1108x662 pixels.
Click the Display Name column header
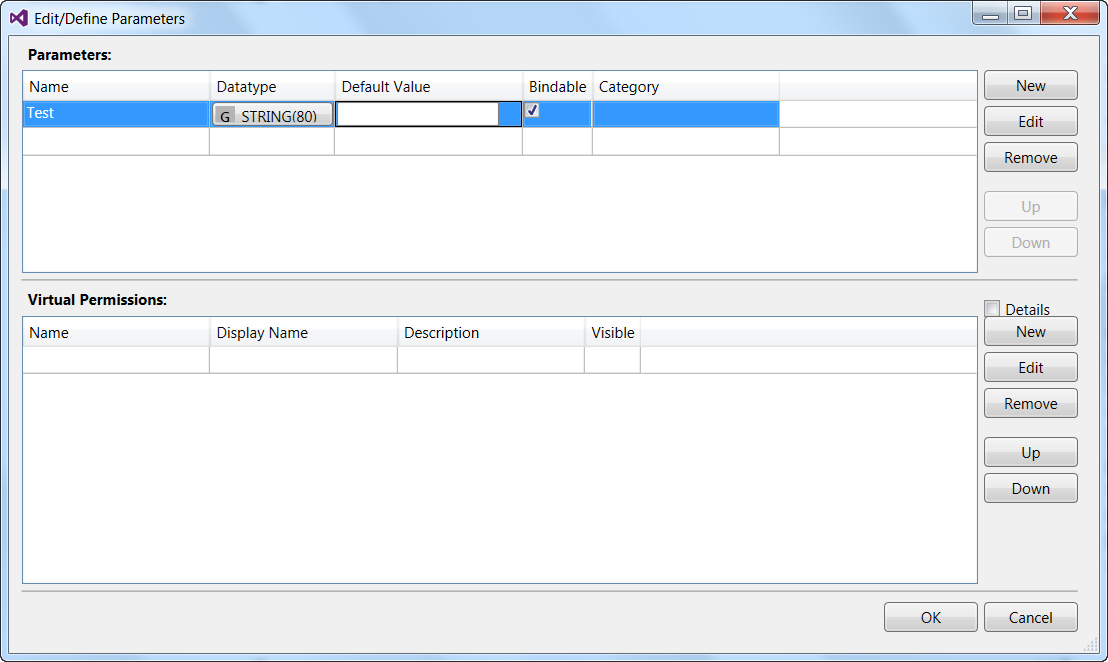pyautogui.click(x=303, y=333)
